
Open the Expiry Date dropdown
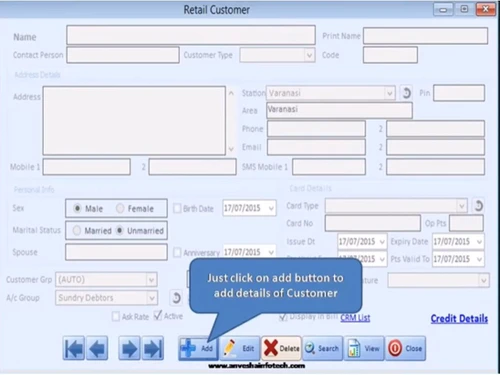[x=480, y=242]
